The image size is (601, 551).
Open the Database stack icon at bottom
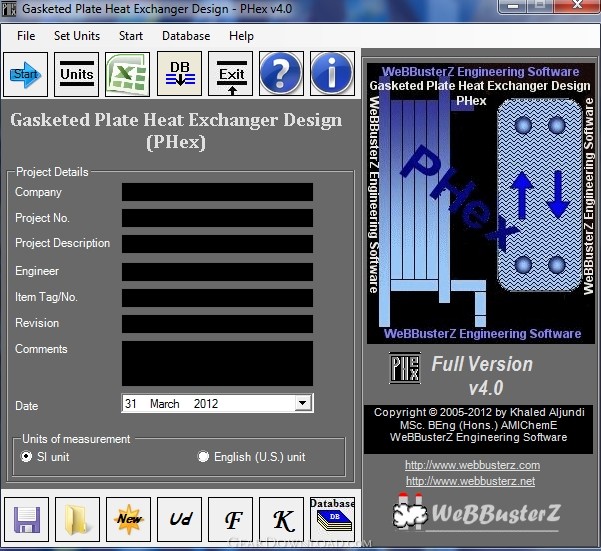[x=332, y=519]
